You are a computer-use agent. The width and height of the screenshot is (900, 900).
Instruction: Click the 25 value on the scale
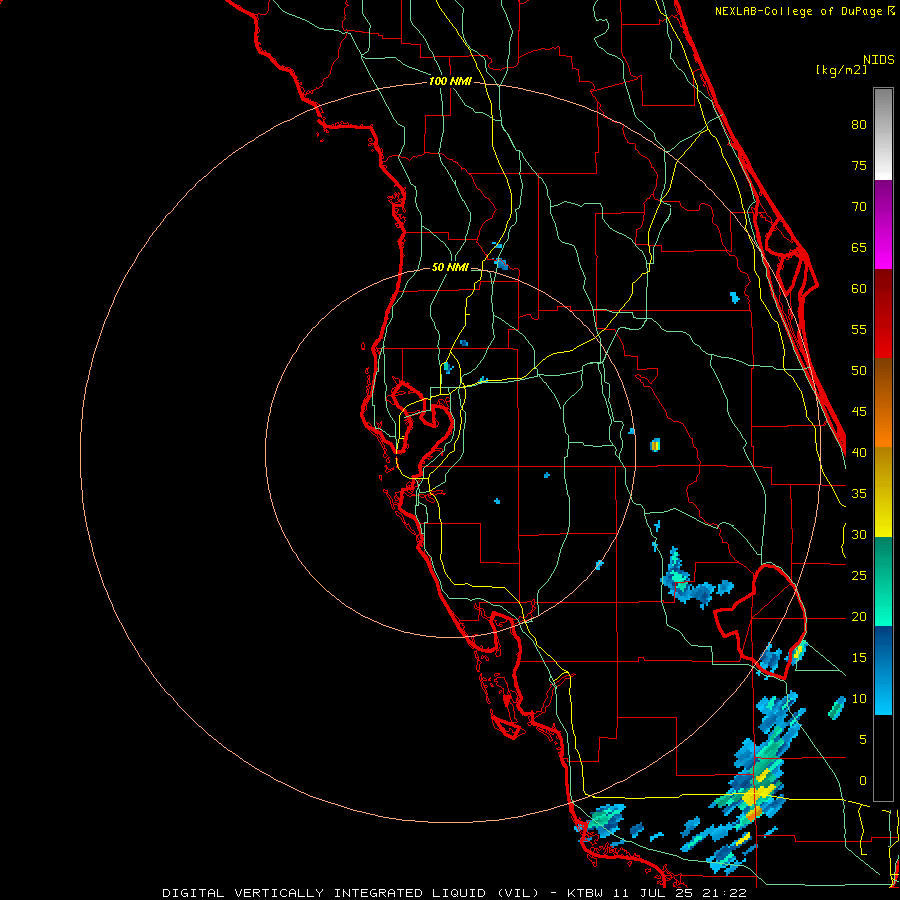pyautogui.click(x=859, y=576)
